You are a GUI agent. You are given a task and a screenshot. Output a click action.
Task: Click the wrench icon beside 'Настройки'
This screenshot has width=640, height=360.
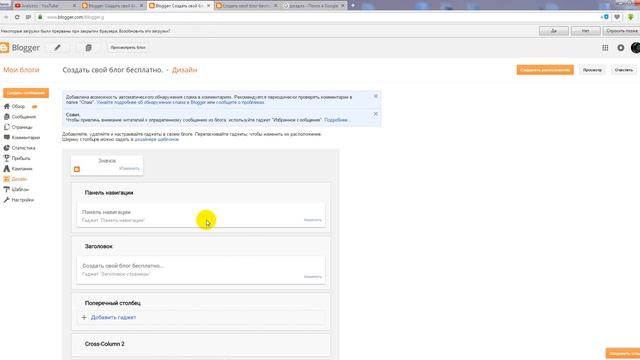tap(7, 200)
